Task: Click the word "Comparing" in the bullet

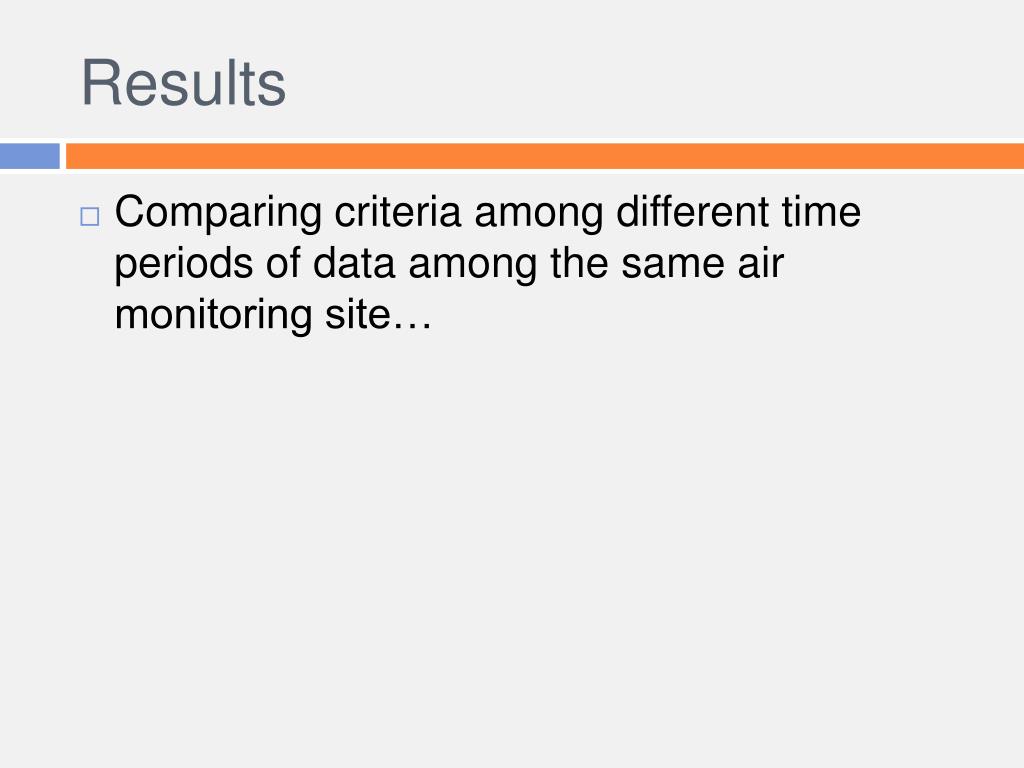Action: tap(218, 214)
